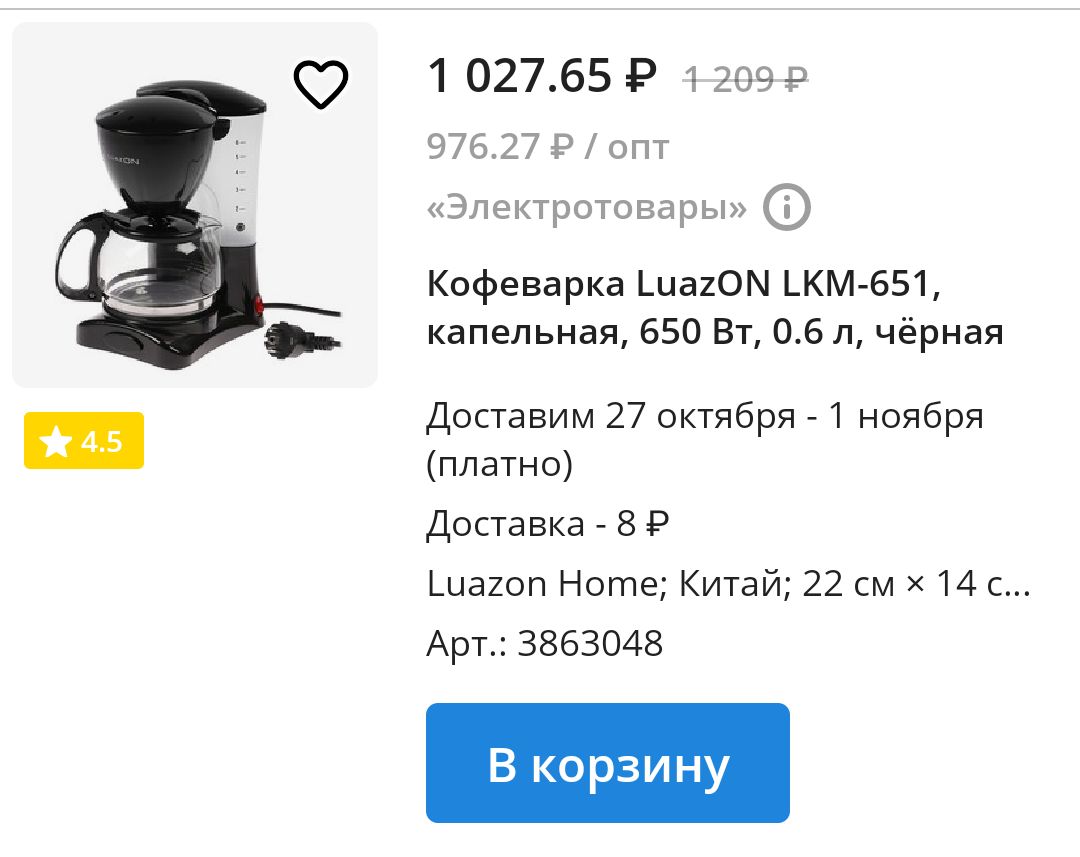Click the «Арт.:» label
Viewport: 1080px width, 857px height.
pyautogui.click(x=467, y=645)
